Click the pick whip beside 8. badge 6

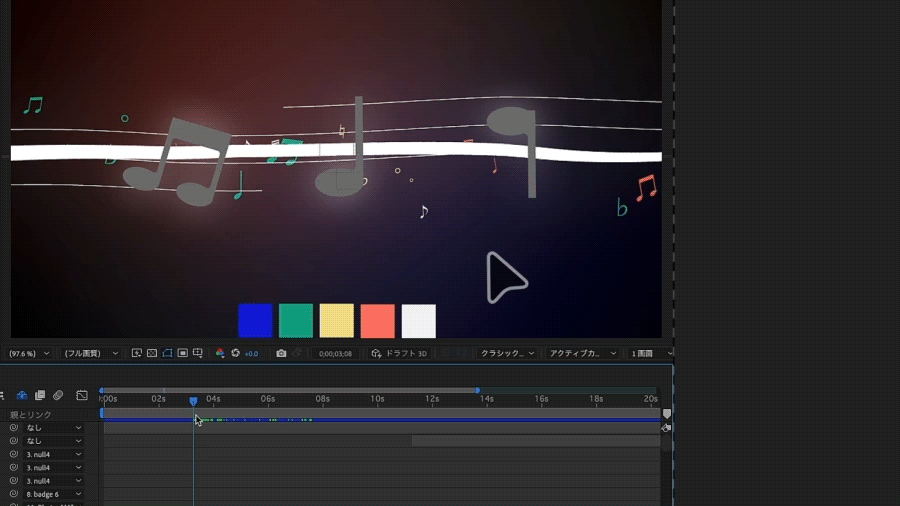[14, 494]
